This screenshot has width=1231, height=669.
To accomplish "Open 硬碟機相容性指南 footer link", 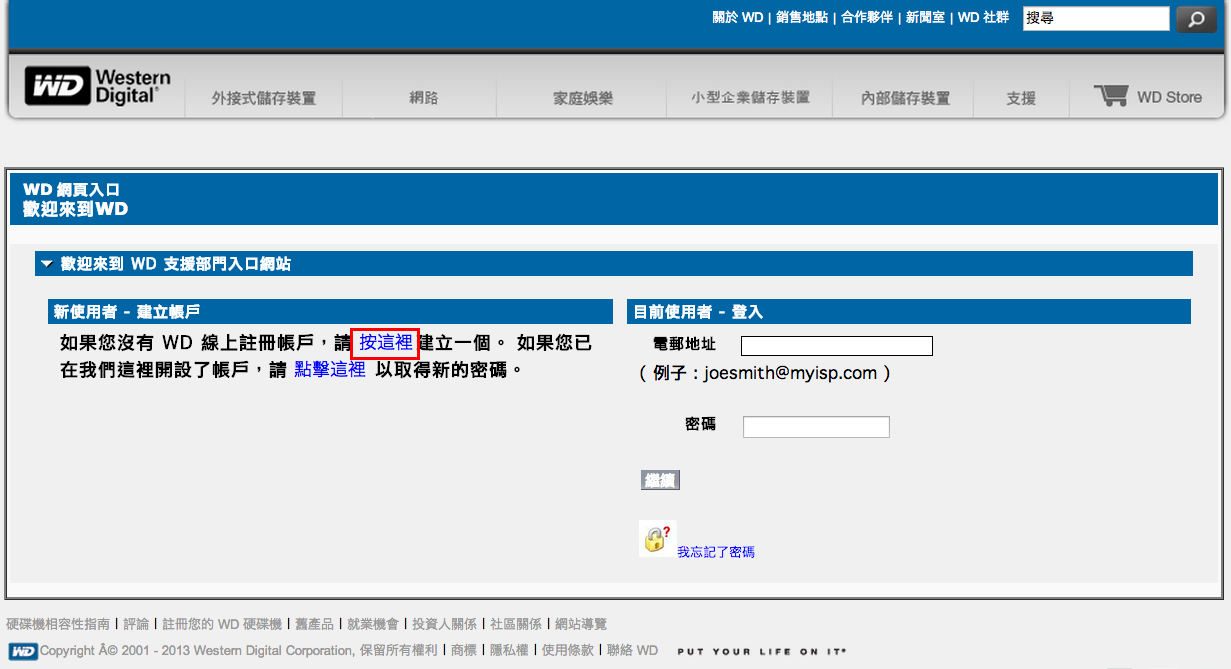I will click(58, 624).
